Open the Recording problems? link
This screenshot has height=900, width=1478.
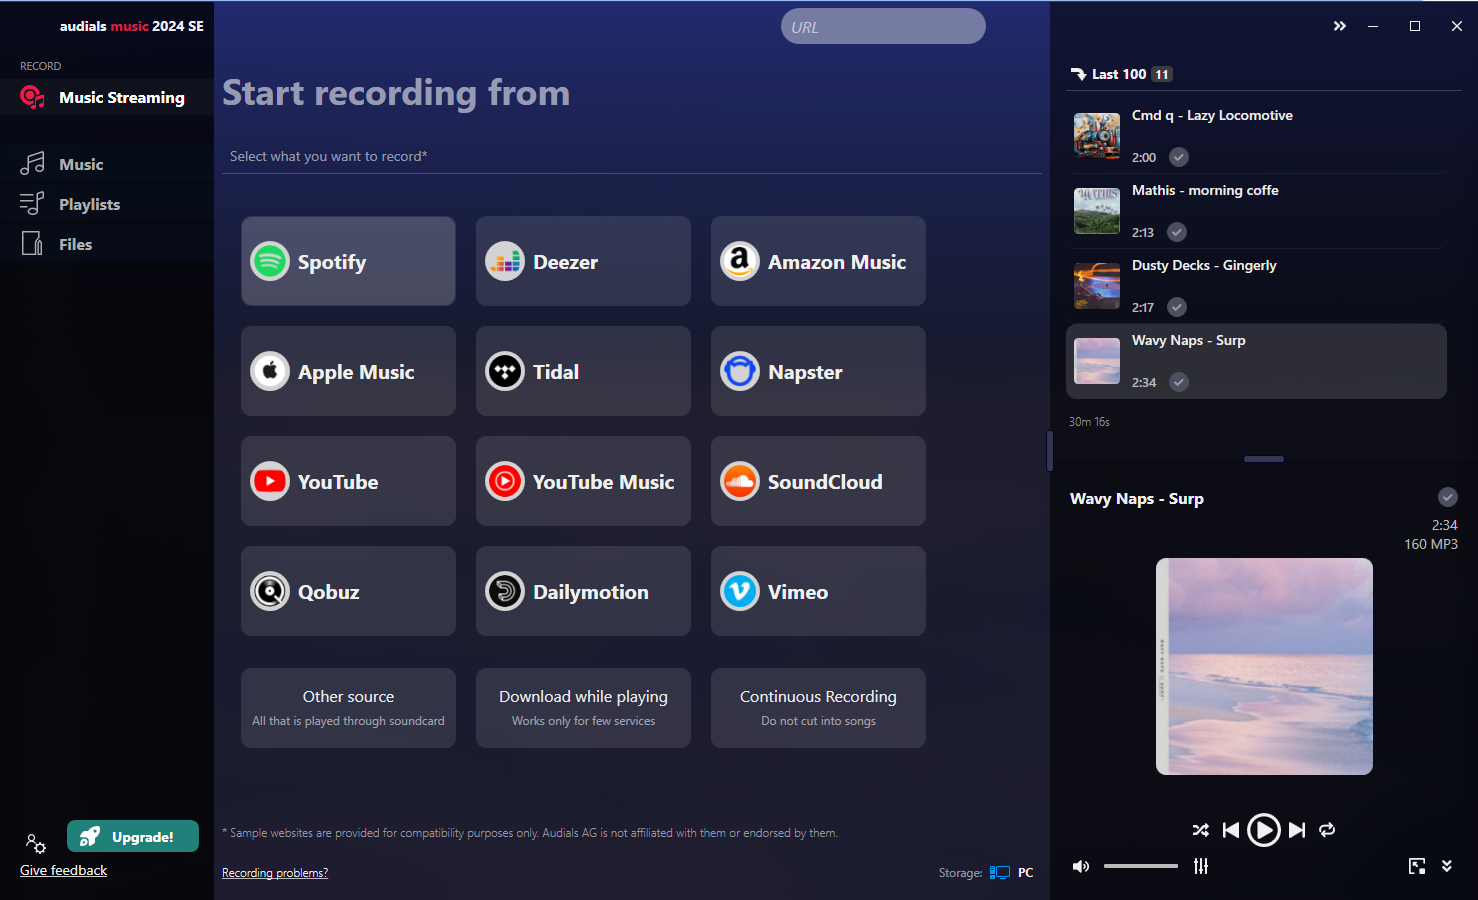[x=275, y=873]
